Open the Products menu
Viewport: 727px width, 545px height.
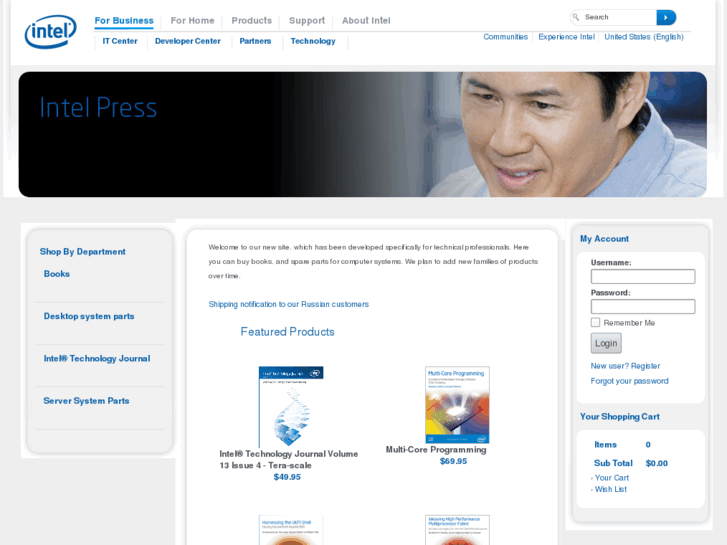[x=252, y=20]
